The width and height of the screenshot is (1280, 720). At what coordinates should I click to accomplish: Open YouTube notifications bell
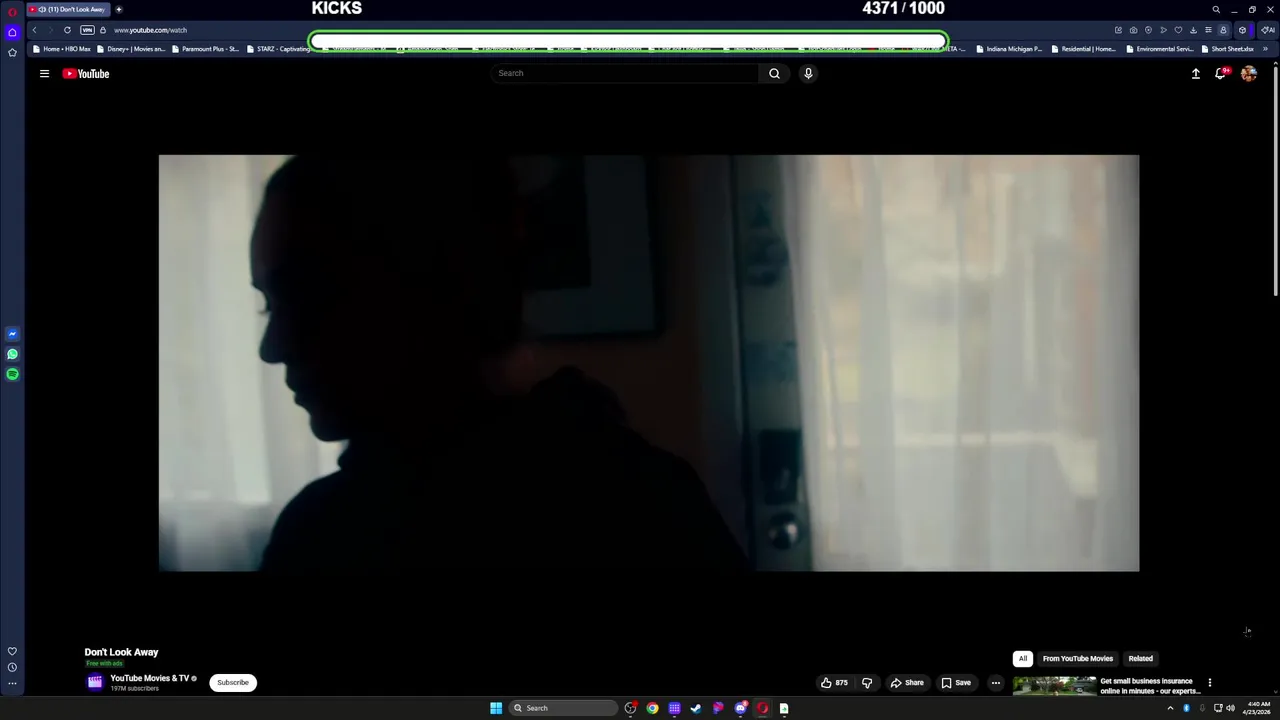pyautogui.click(x=1221, y=73)
